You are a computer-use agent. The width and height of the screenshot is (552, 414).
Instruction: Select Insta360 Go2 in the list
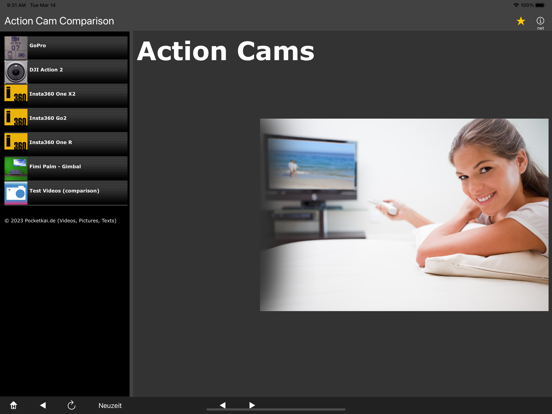[66, 120]
